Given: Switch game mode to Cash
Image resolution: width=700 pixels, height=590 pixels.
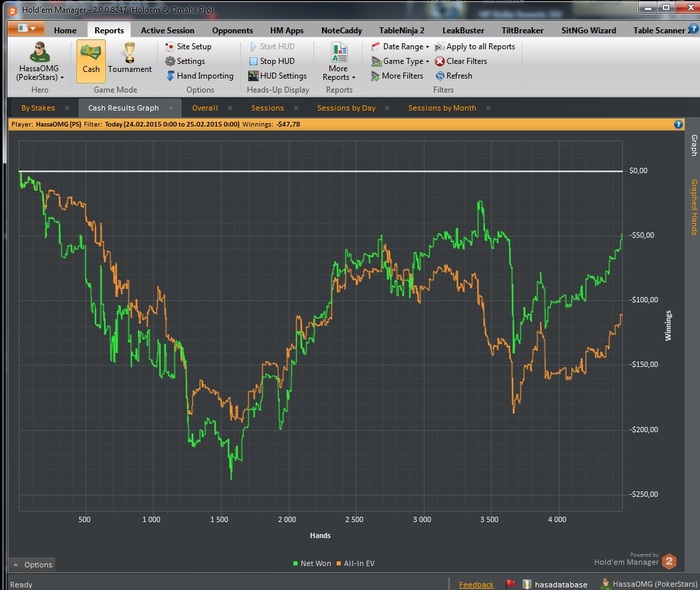Looking at the screenshot, I should (x=91, y=61).
